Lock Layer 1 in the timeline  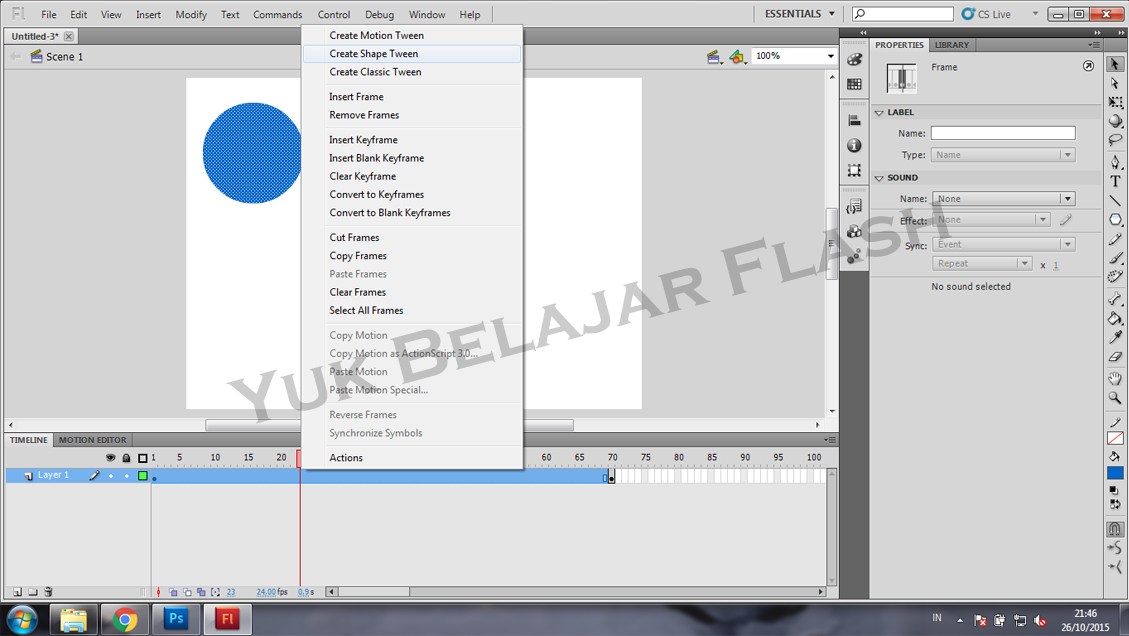[x=126, y=476]
